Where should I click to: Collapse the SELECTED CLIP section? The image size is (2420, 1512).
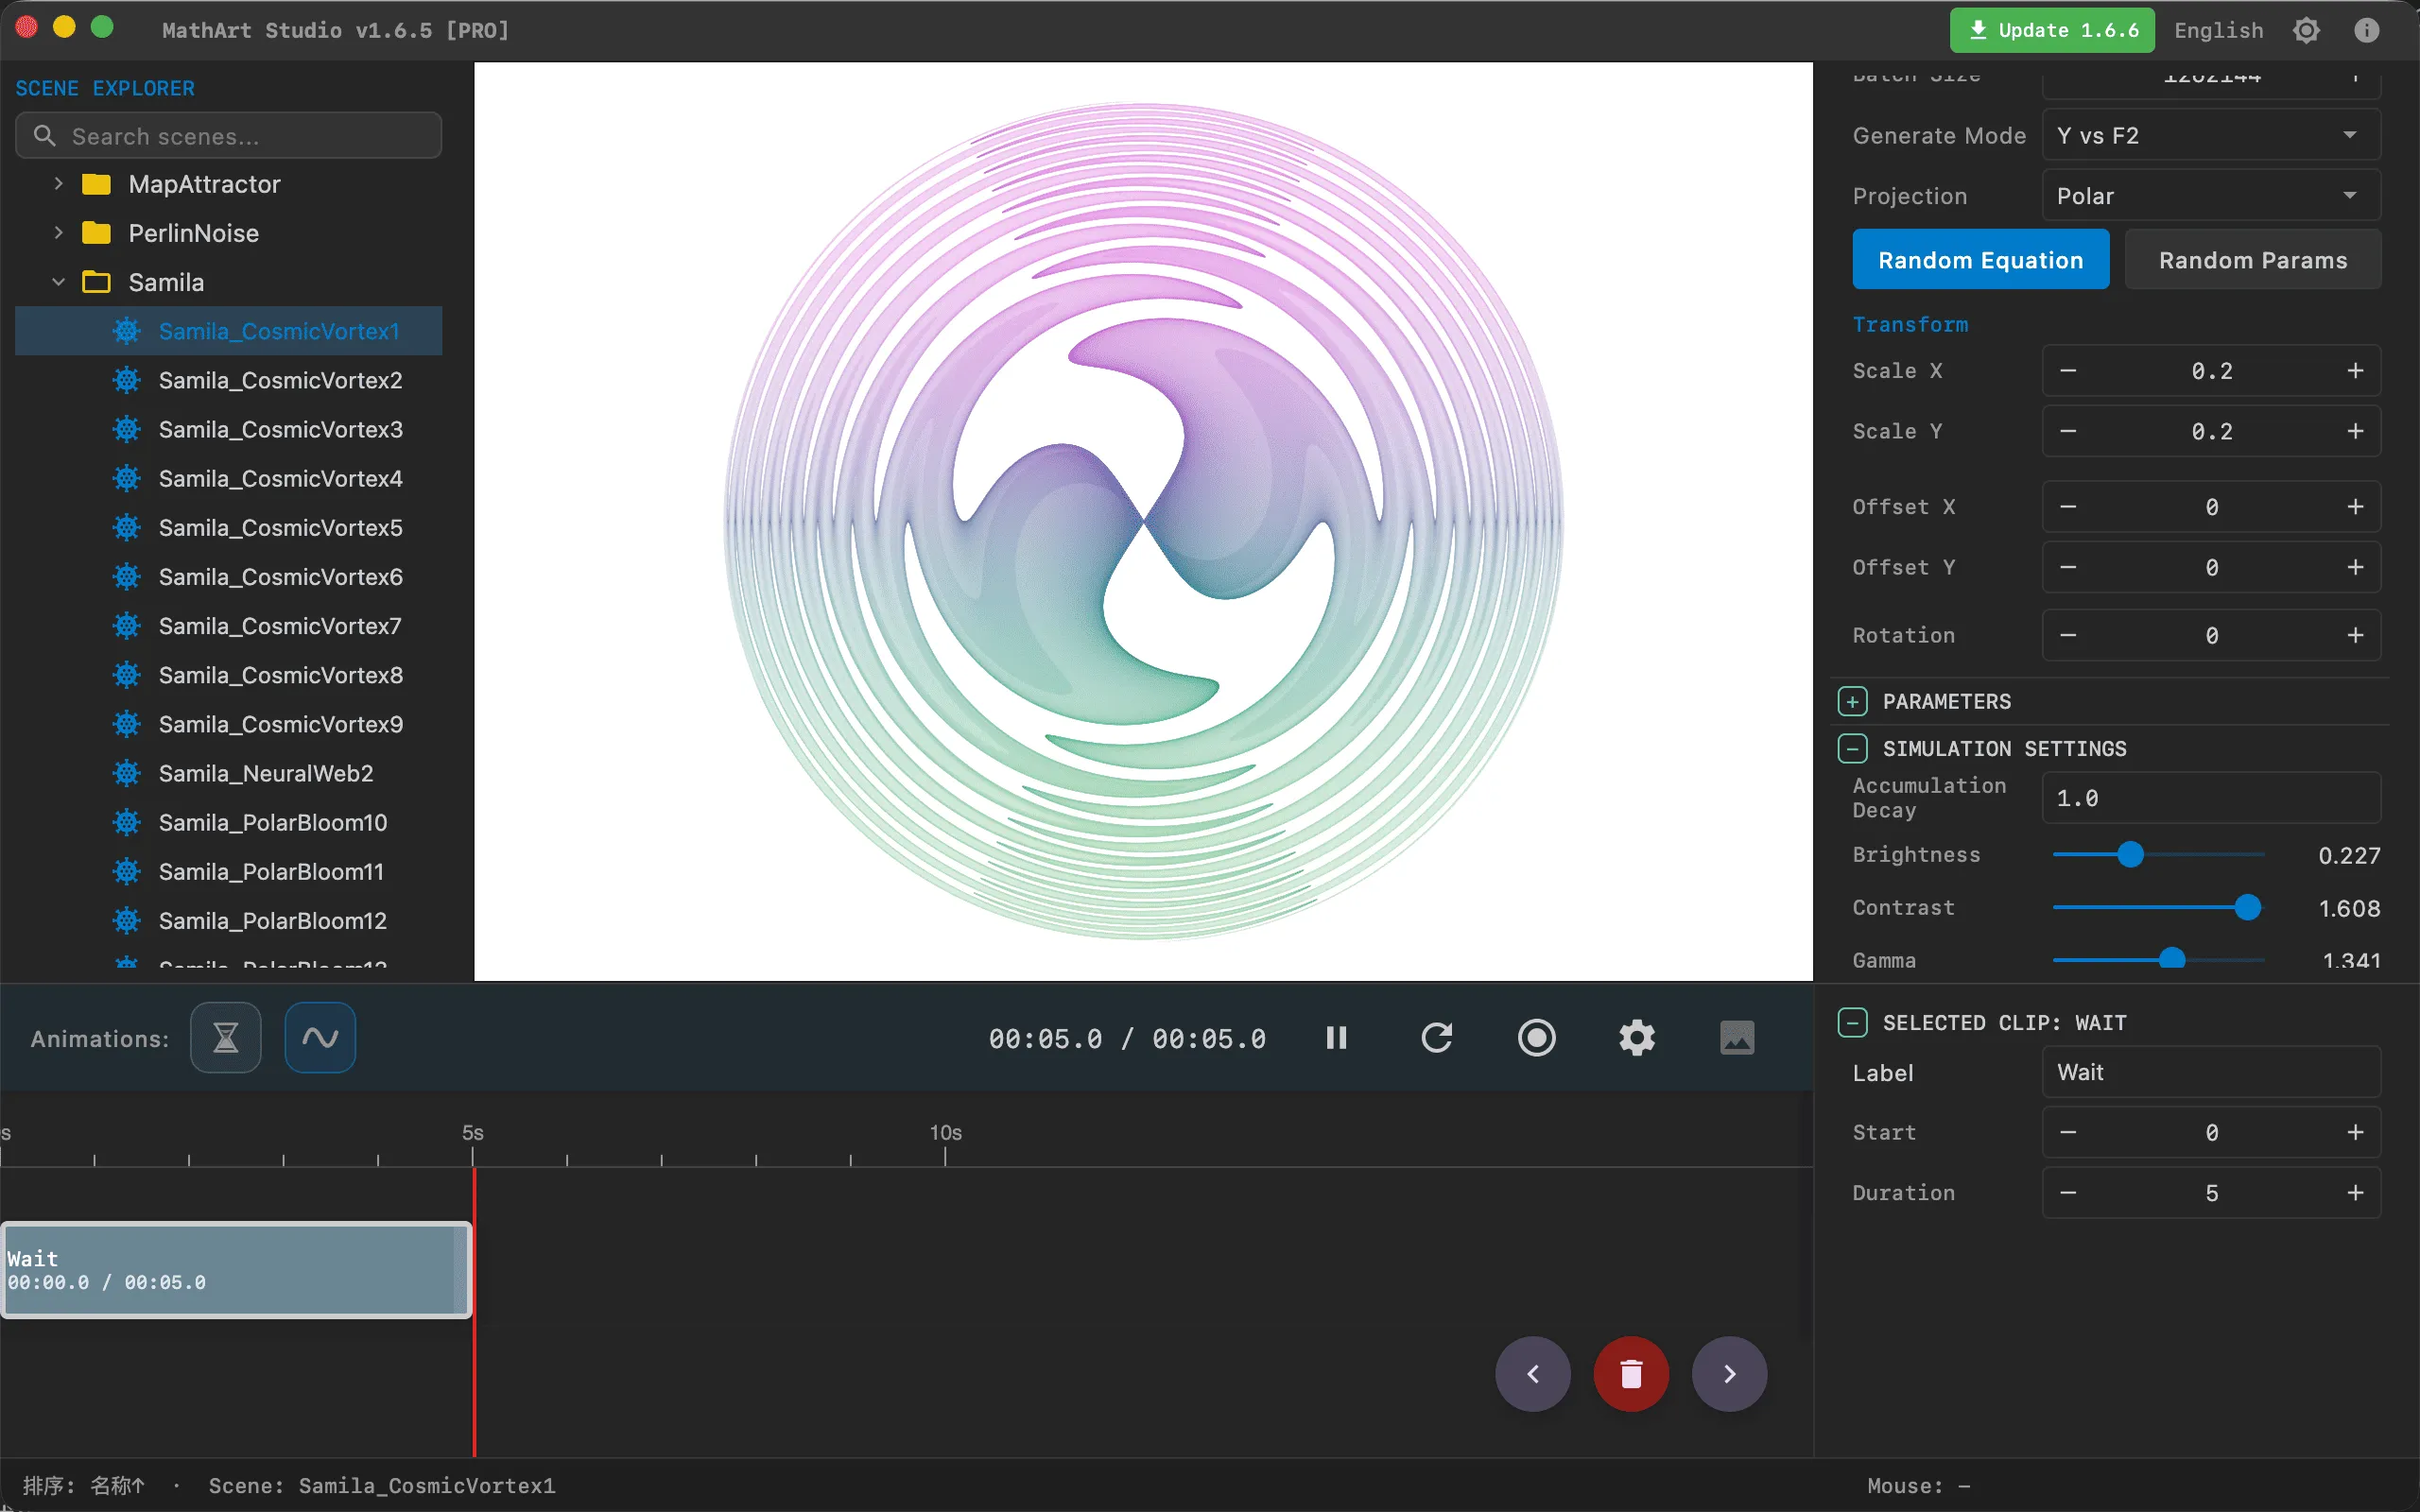coord(1852,1022)
